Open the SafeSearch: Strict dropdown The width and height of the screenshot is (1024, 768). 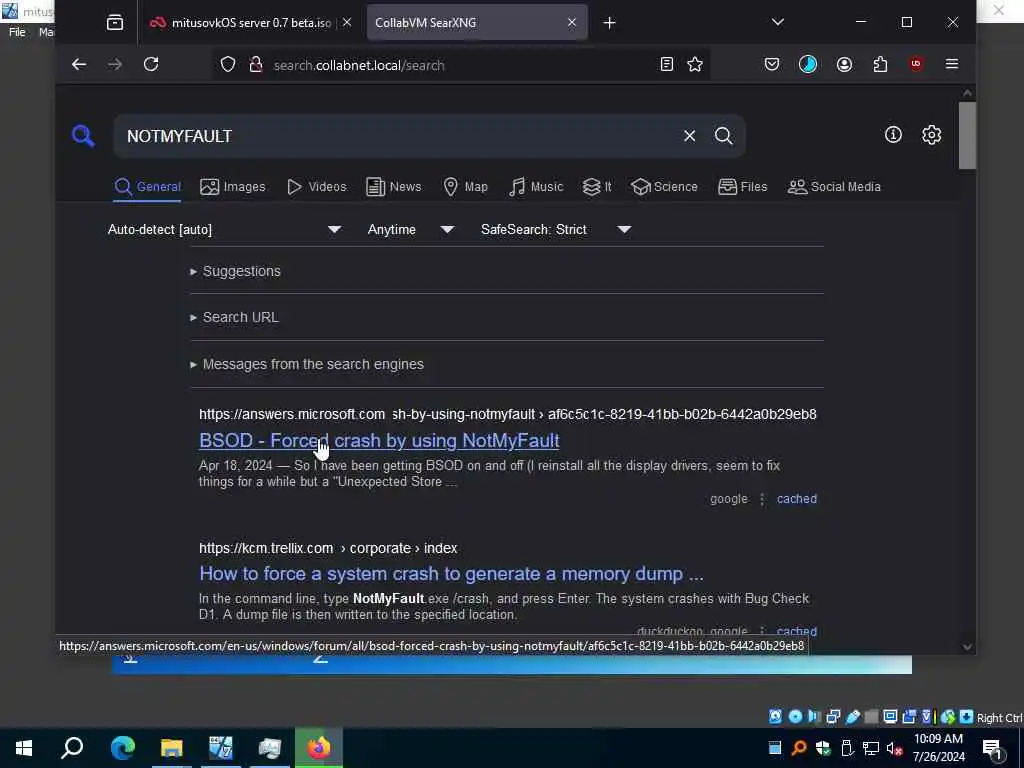tap(556, 229)
